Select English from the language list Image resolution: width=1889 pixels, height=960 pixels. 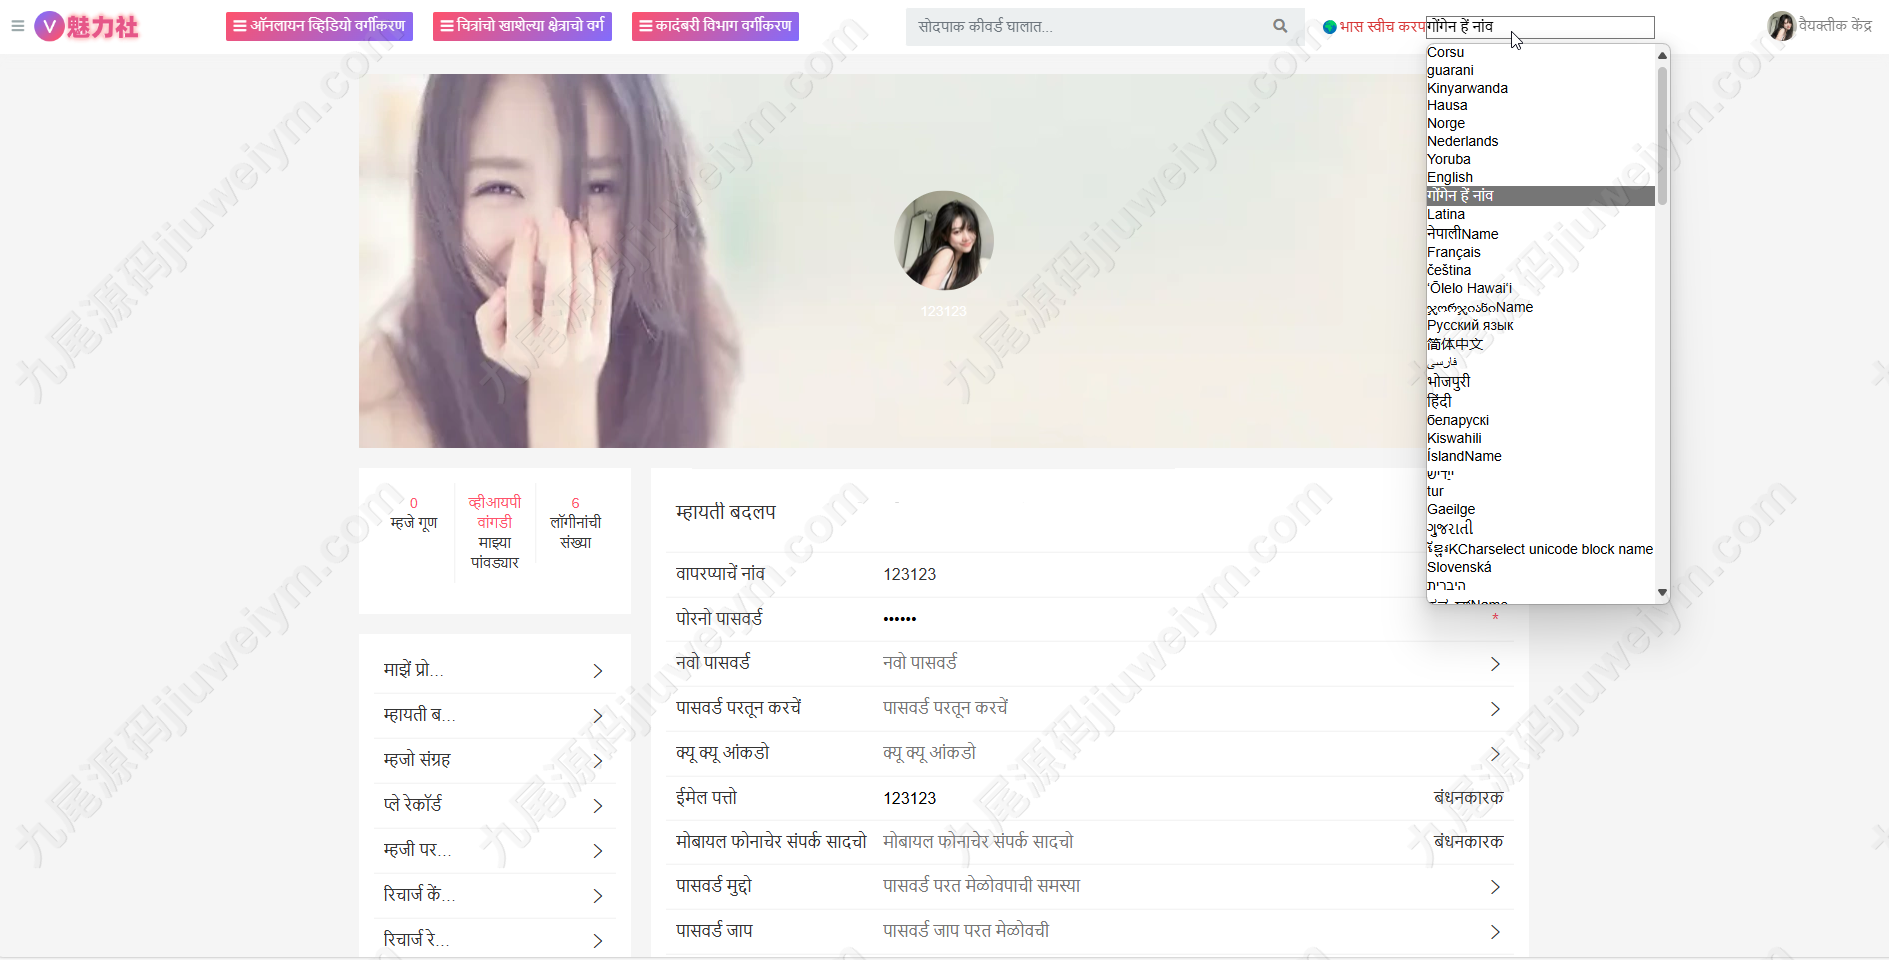[1450, 177]
